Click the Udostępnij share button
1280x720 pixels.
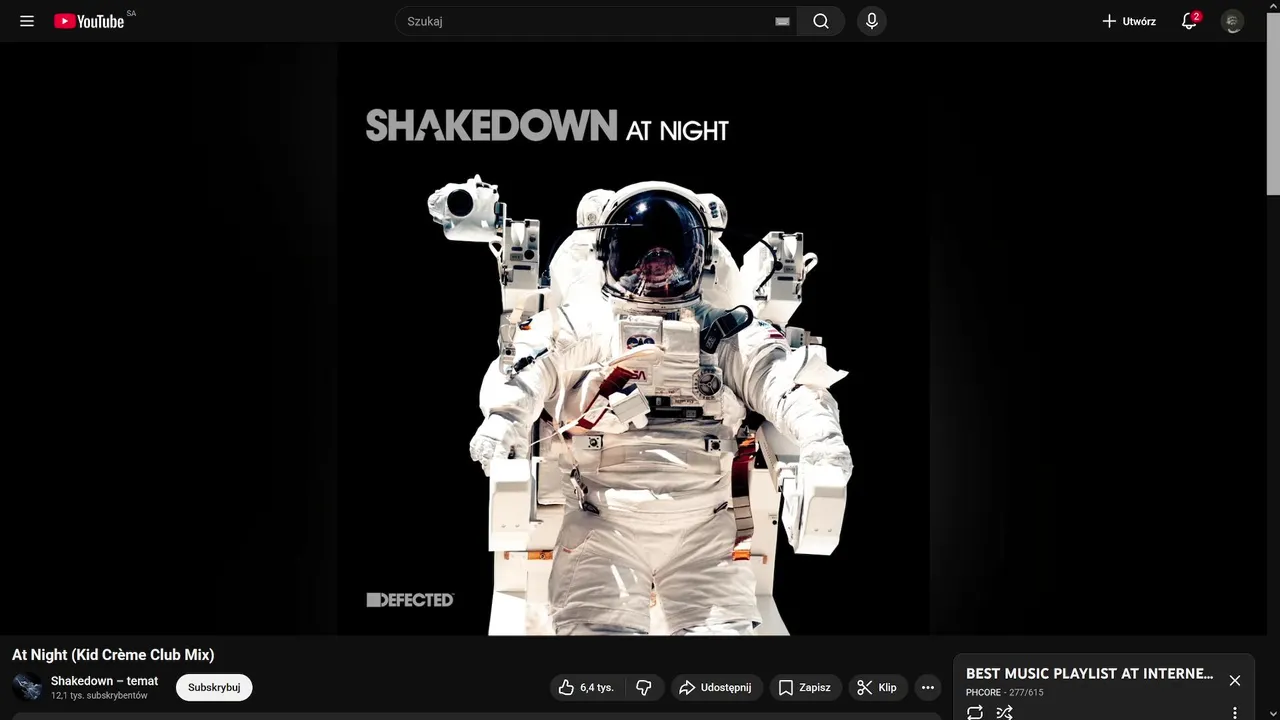tap(717, 687)
